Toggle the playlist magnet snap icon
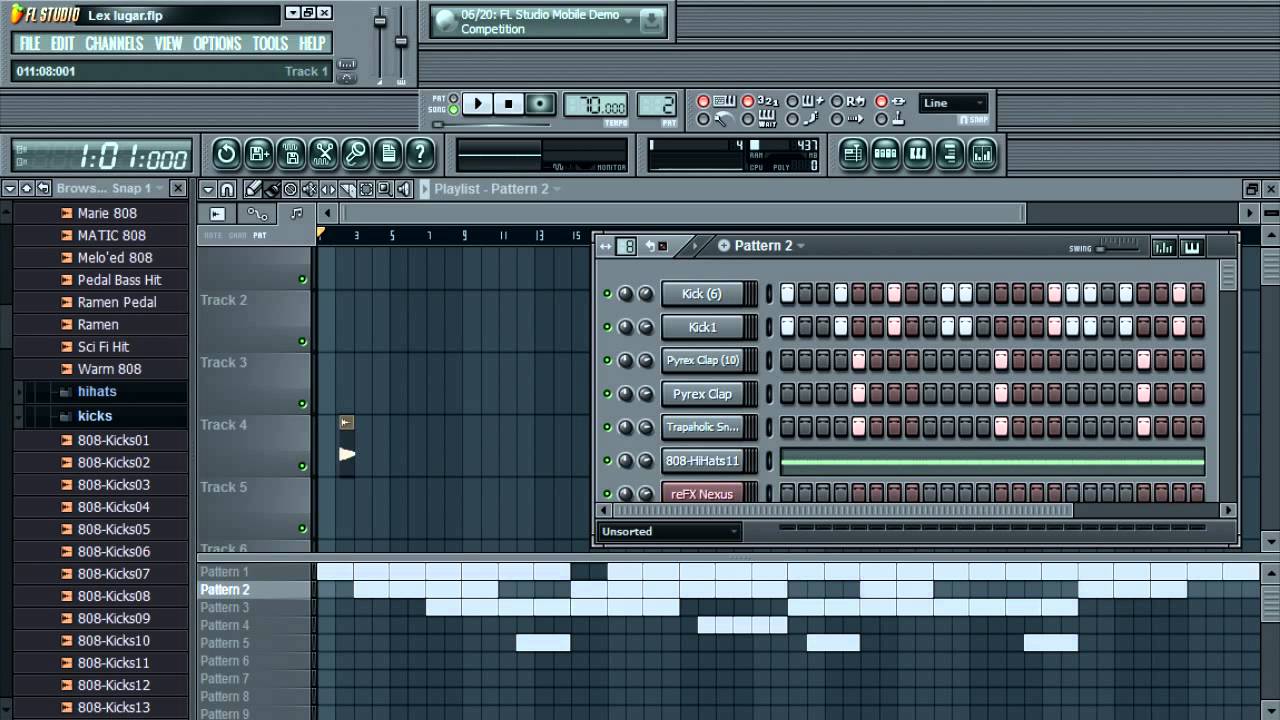 pos(227,188)
